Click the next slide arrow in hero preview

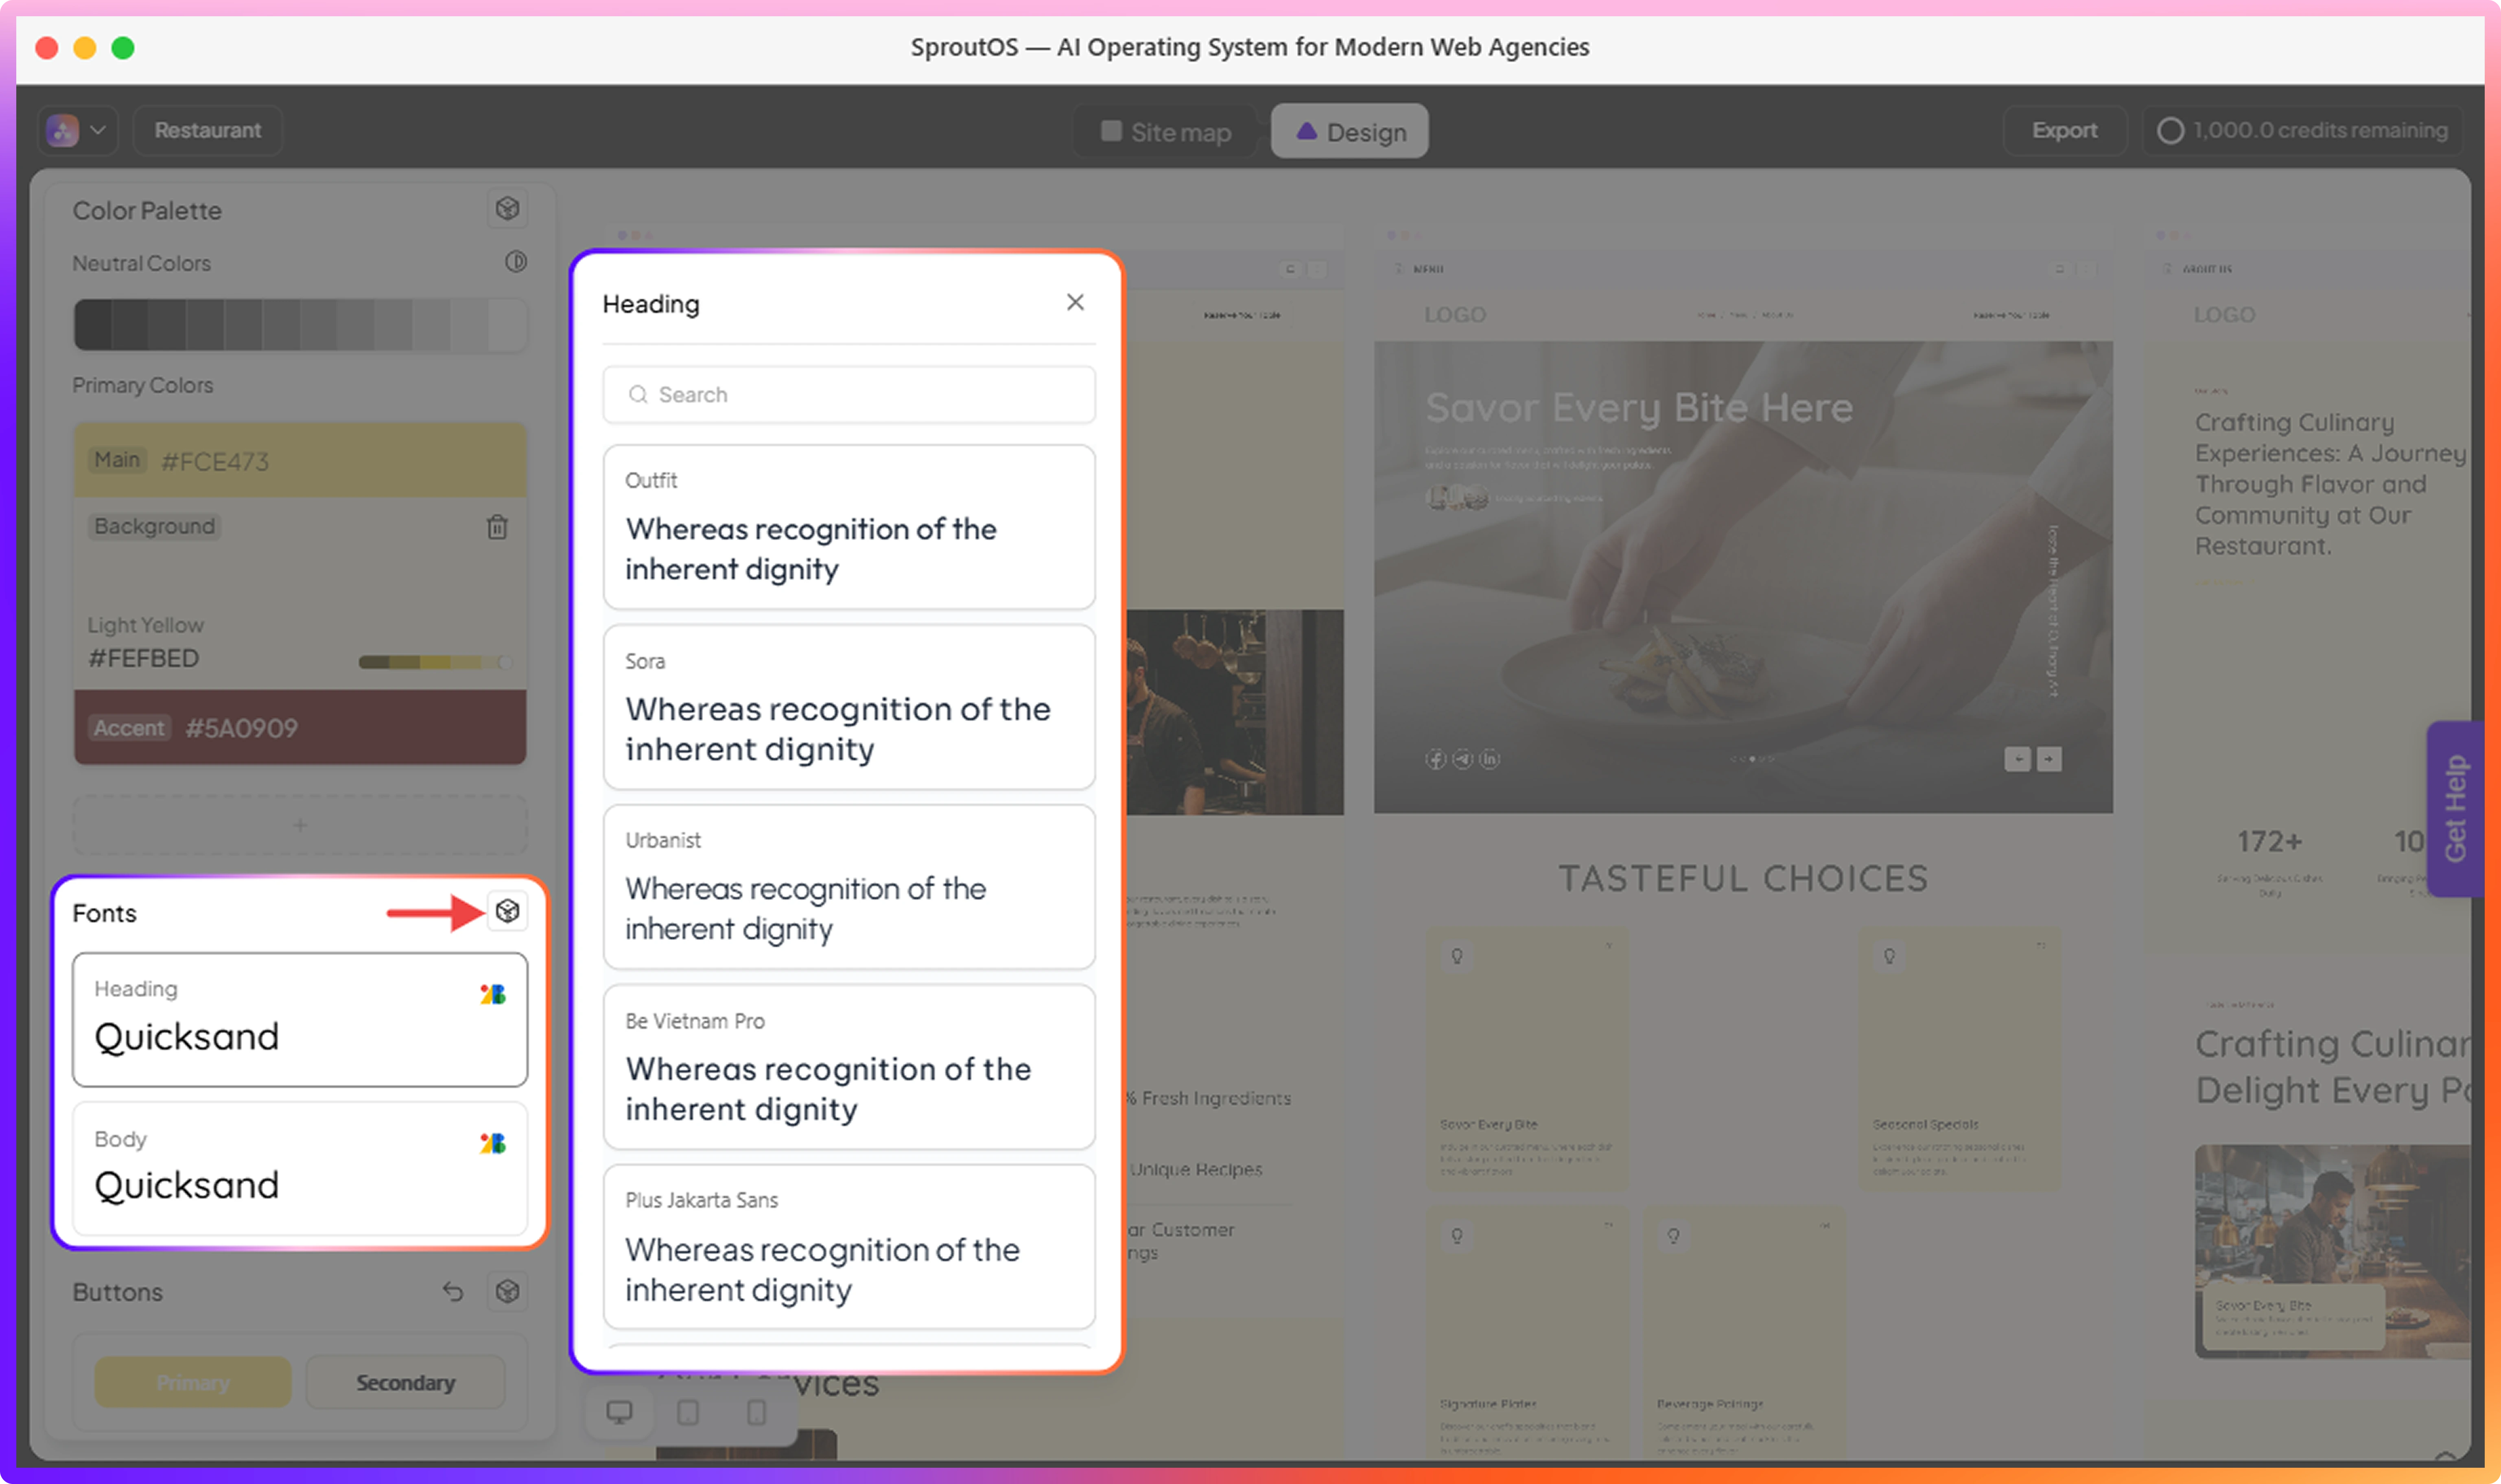[2049, 759]
